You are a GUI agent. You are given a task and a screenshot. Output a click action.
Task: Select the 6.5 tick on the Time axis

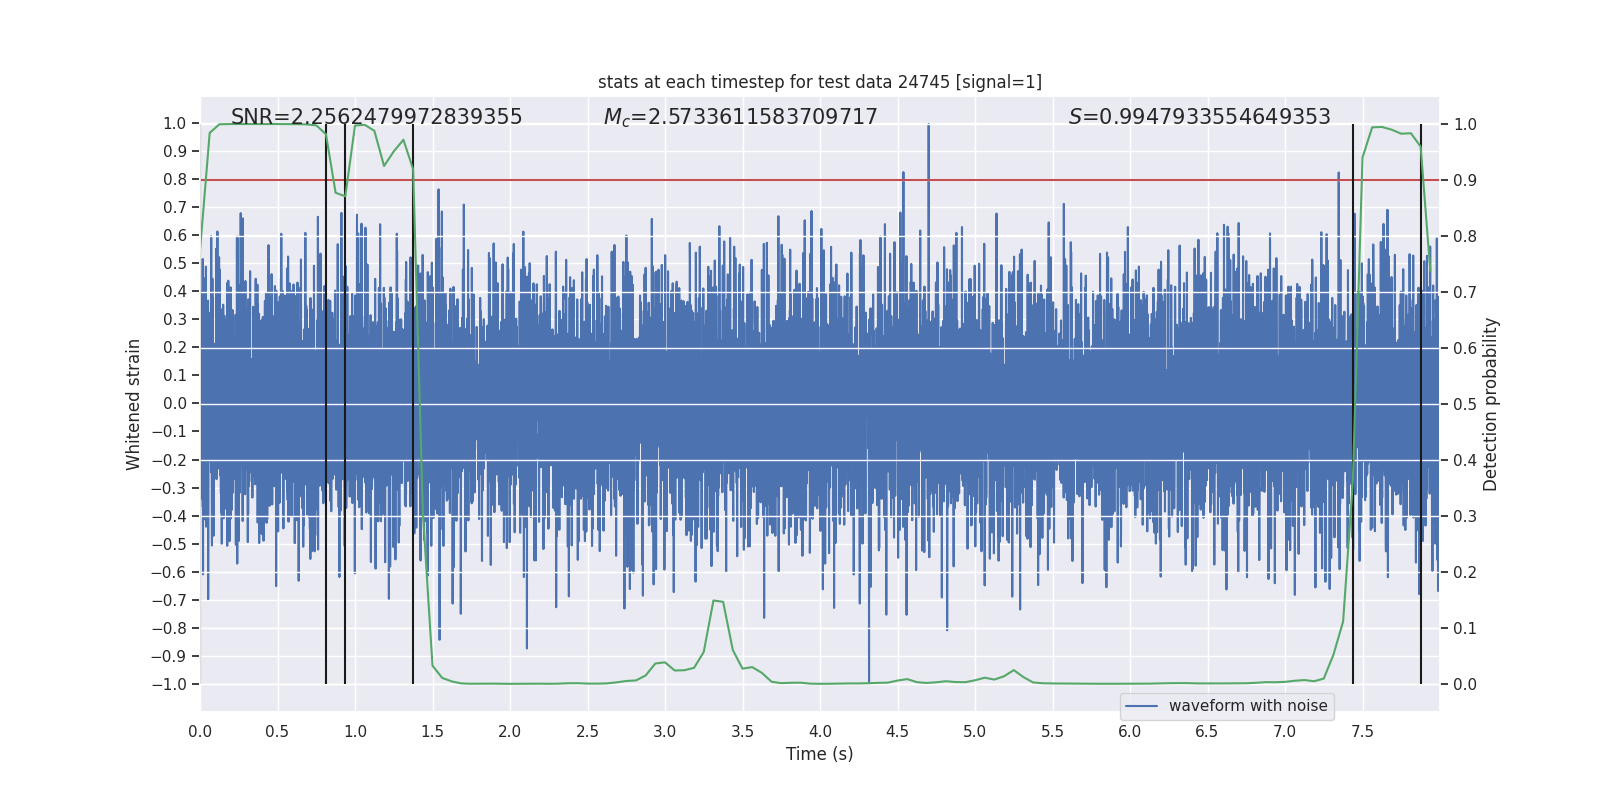click(x=1207, y=732)
